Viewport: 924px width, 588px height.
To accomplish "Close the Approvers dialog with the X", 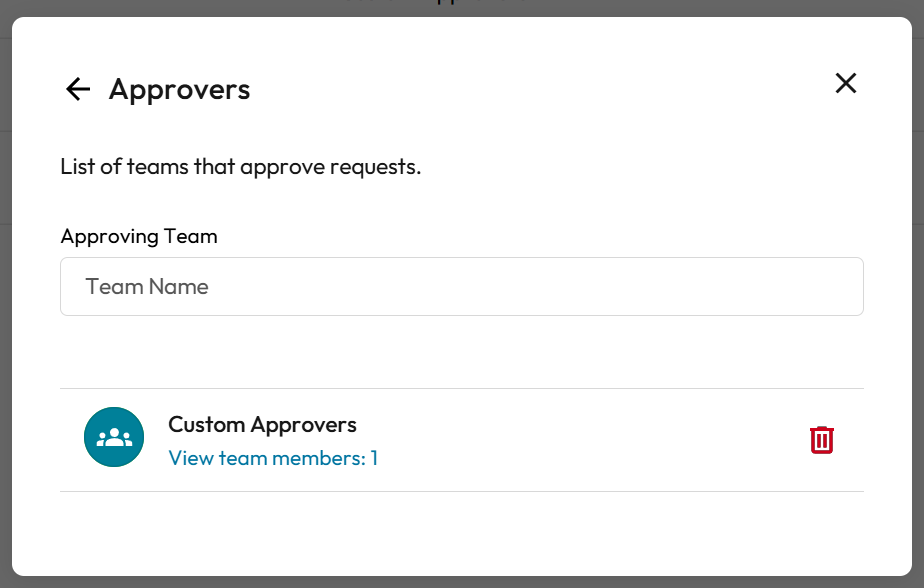I will pyautogui.click(x=846, y=83).
